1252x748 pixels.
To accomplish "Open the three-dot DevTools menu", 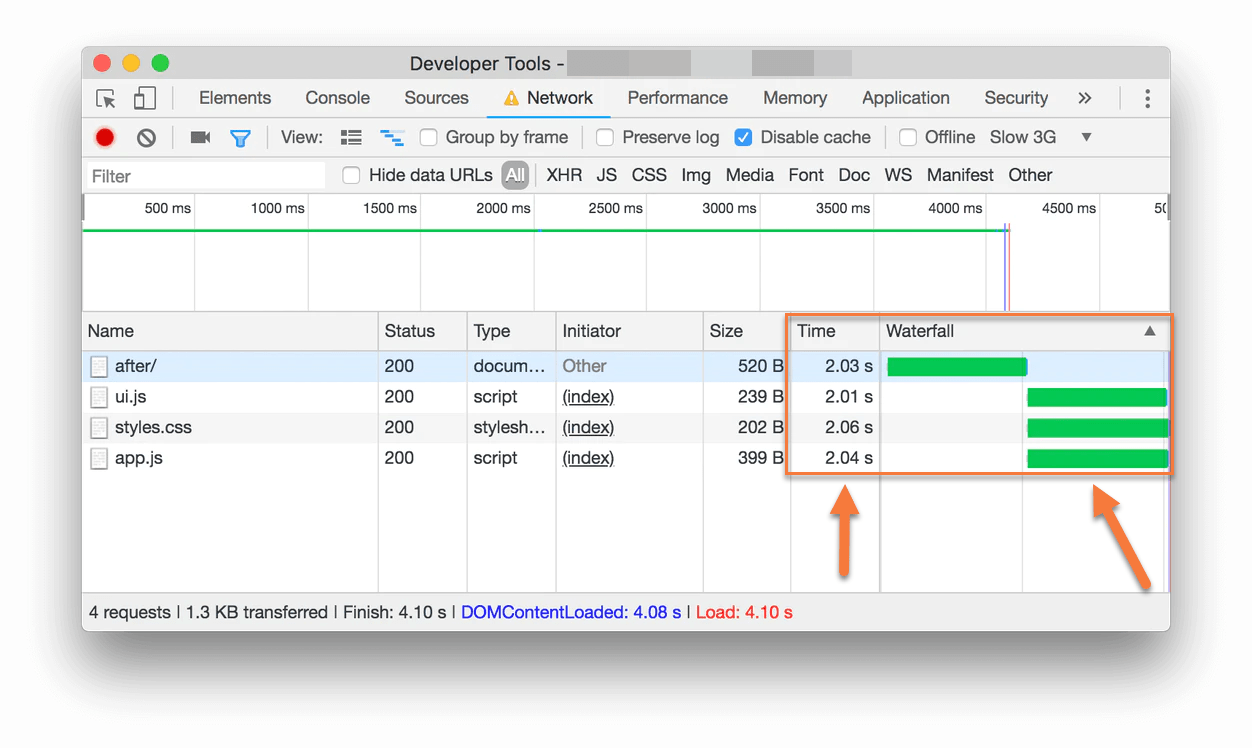I will coord(1147,98).
